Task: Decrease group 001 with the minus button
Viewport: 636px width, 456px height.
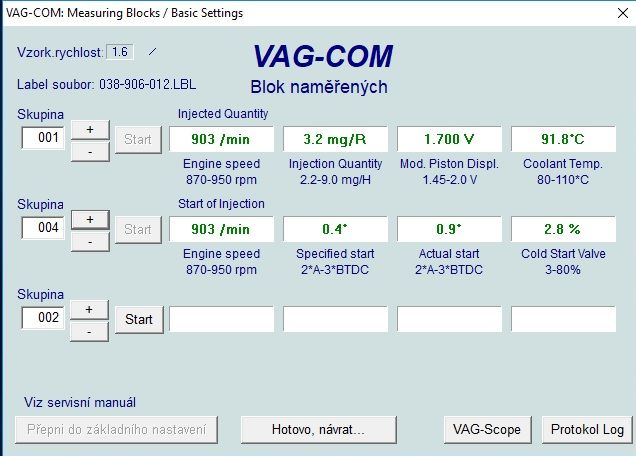Action: 90,151
